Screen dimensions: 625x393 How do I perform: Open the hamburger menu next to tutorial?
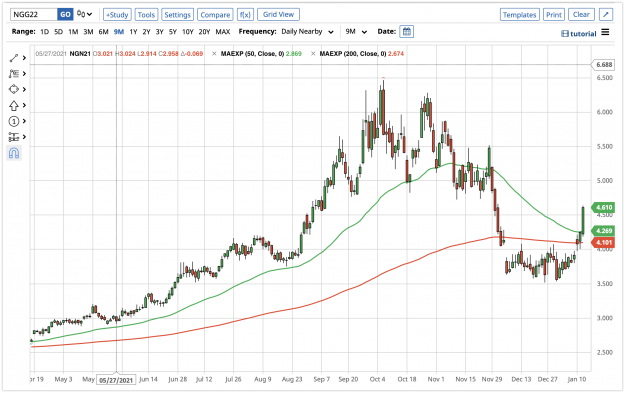click(605, 32)
